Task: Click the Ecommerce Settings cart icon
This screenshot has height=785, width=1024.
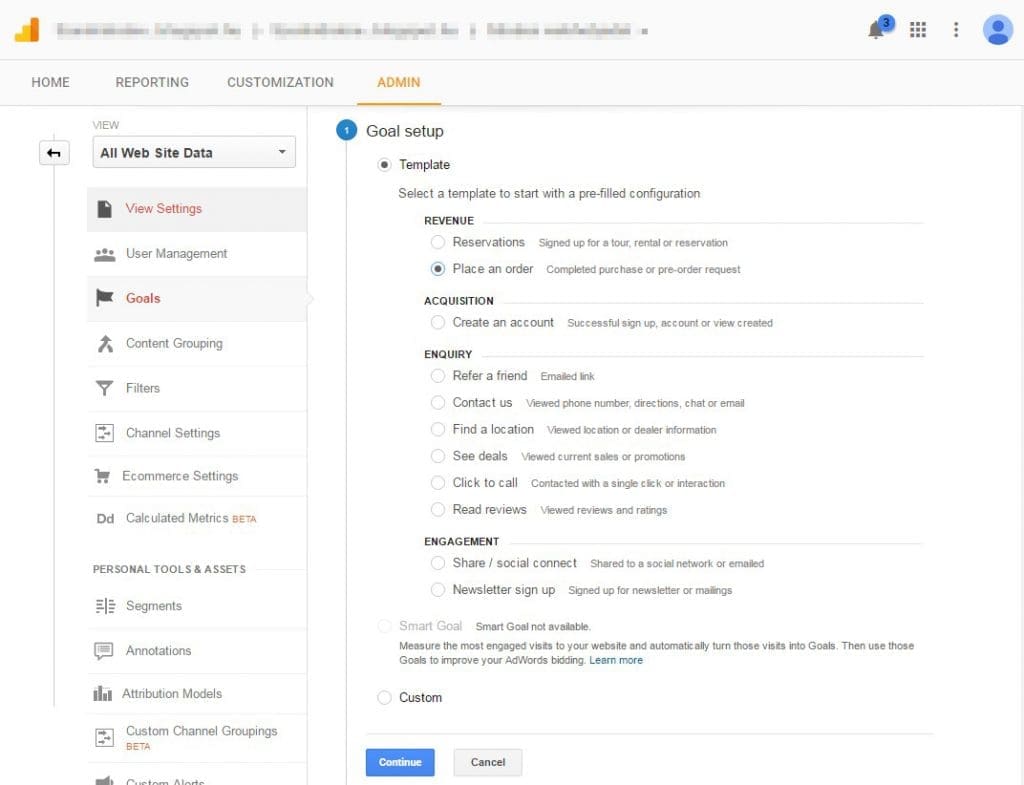Action: click(103, 476)
